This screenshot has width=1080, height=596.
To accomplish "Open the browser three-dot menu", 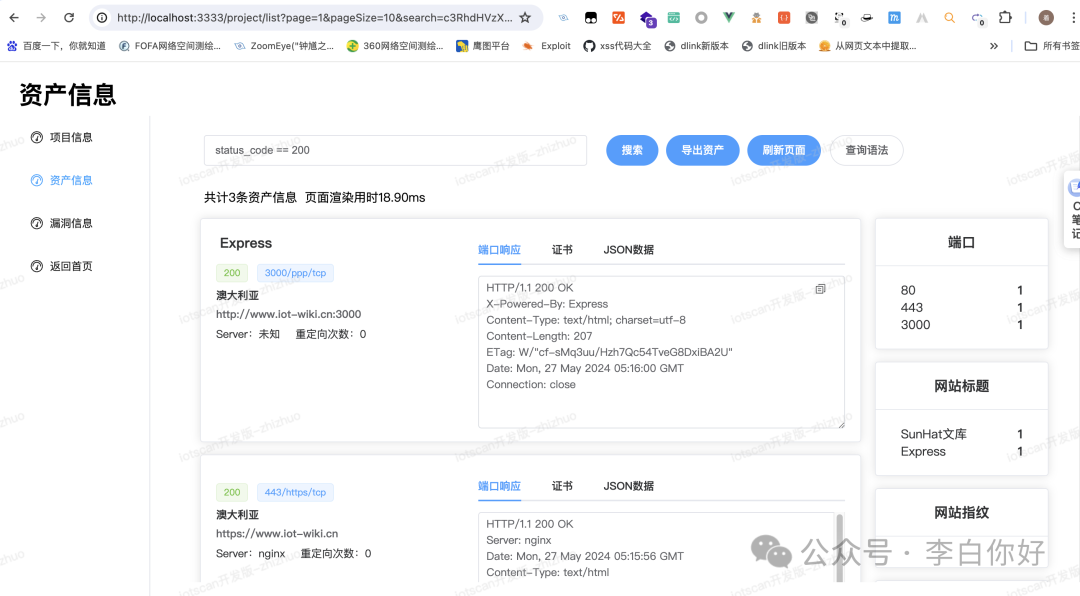I will 1074,17.
